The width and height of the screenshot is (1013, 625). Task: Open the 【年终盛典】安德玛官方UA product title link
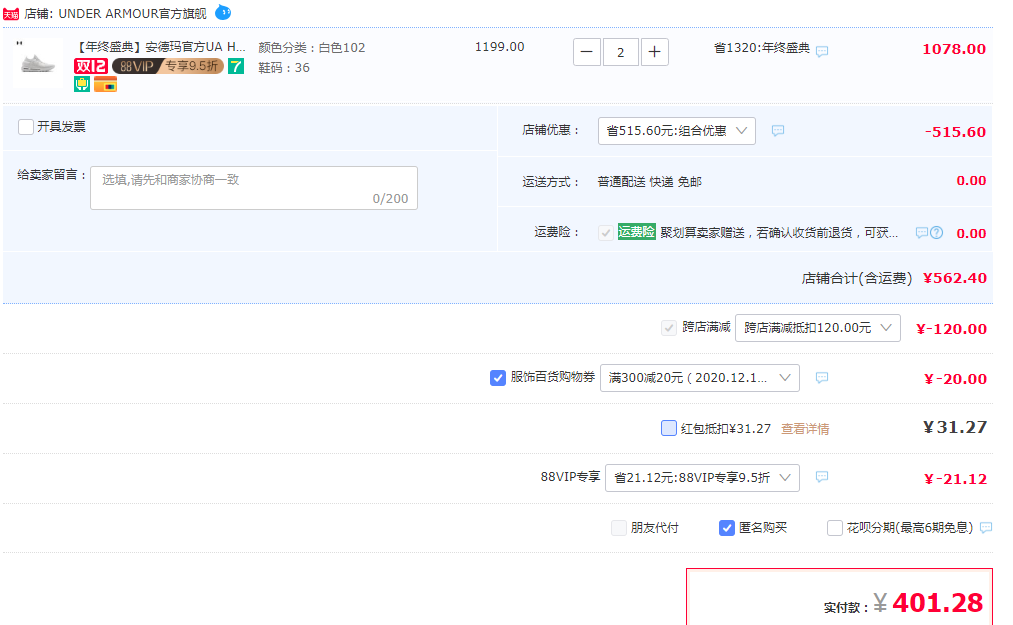coord(161,47)
